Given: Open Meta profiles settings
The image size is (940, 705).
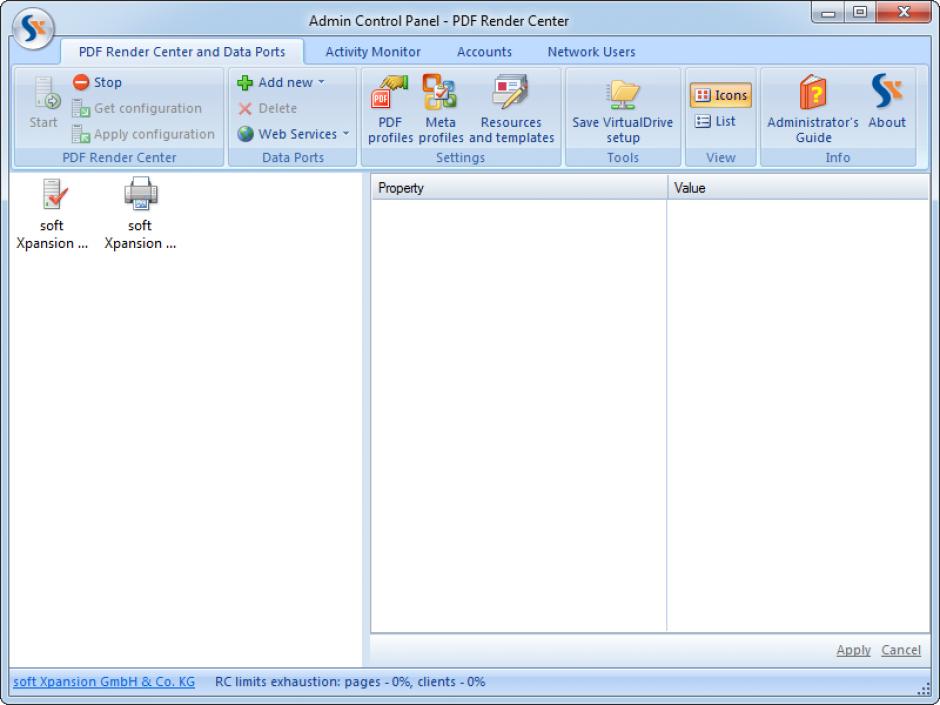Looking at the screenshot, I should click(440, 109).
